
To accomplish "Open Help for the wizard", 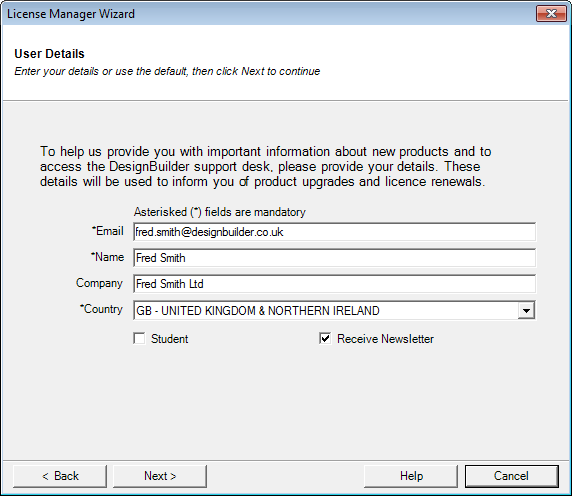I will point(411,476).
